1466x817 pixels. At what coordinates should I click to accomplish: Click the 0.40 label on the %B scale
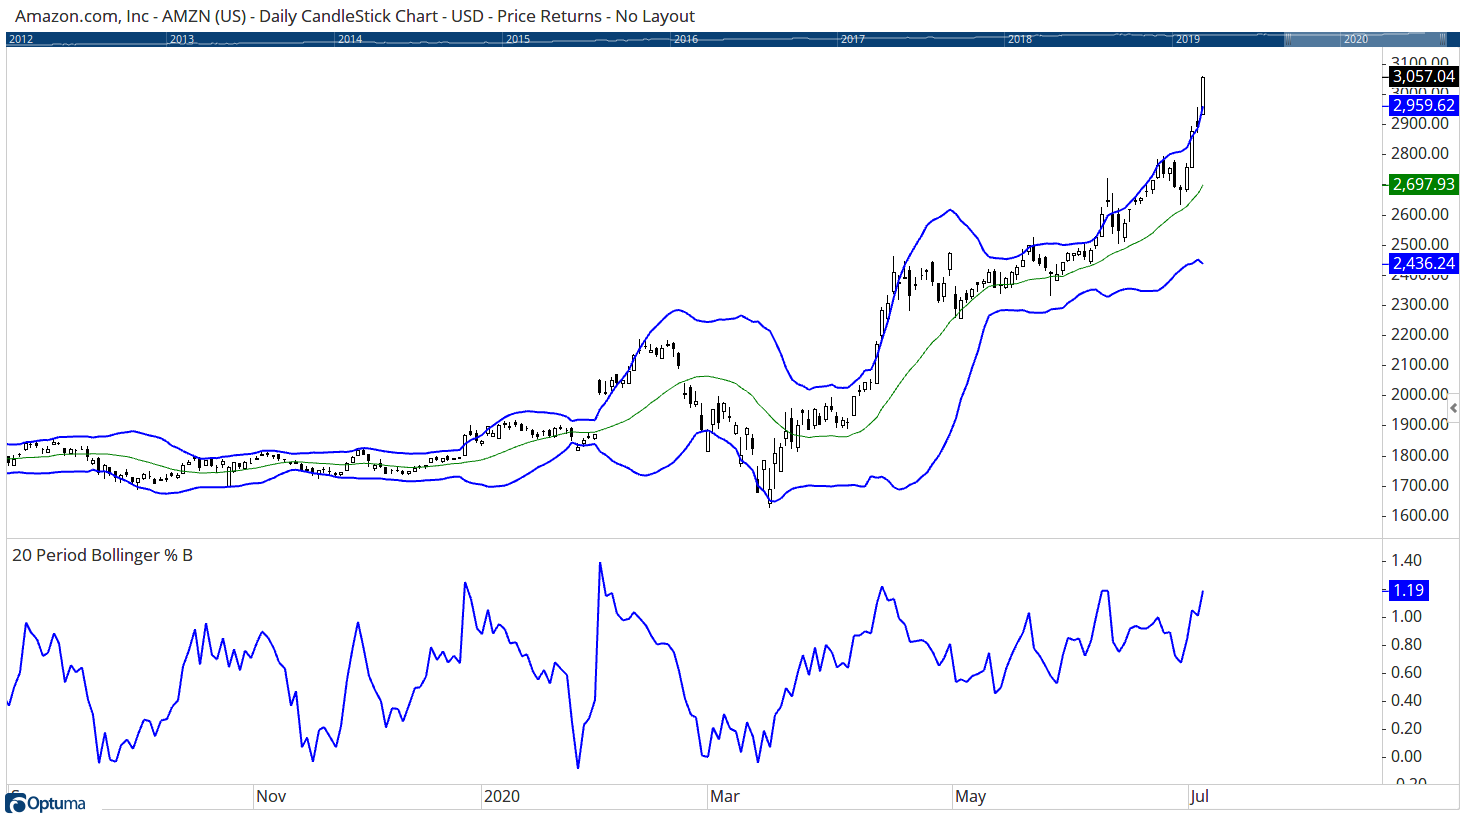1407,700
